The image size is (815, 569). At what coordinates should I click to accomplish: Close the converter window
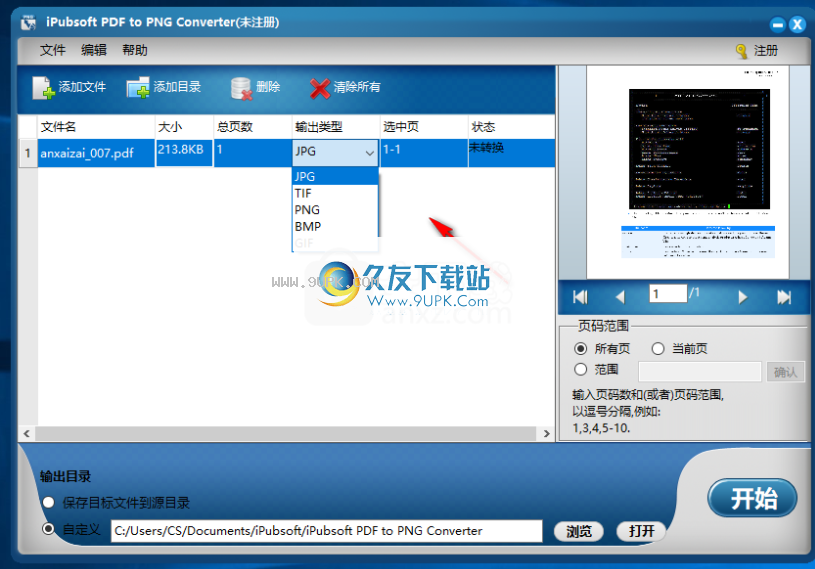797,24
